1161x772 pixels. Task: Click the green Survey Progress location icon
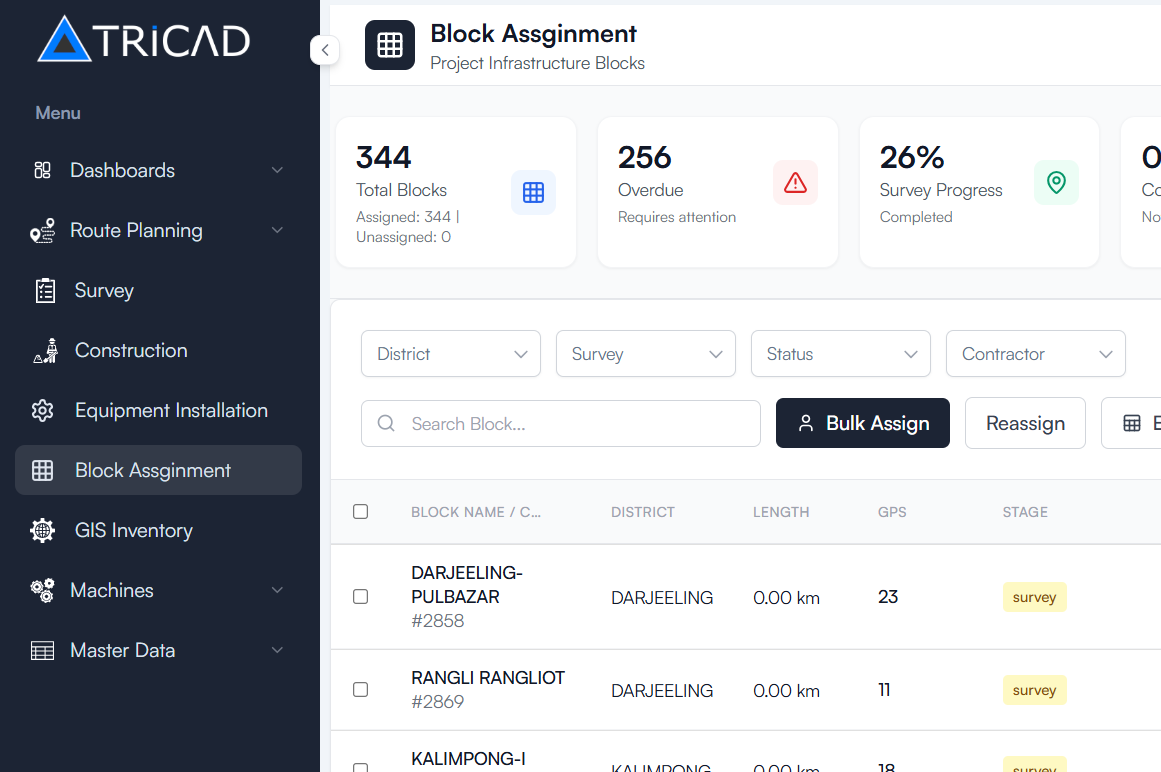point(1056,182)
